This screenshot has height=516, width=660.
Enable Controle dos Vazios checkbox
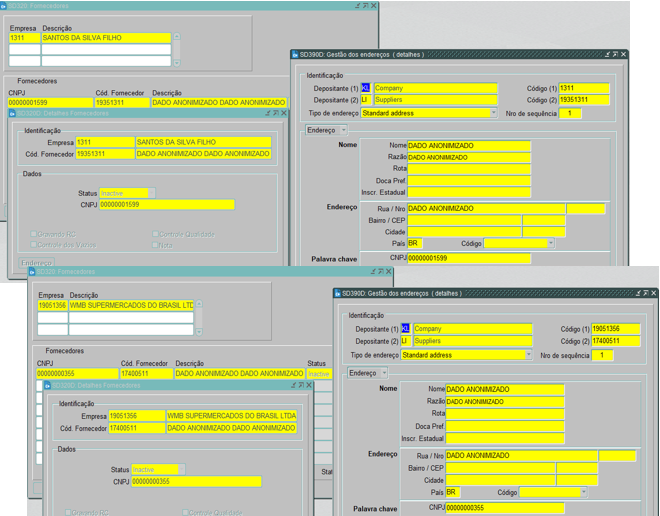(x=33, y=244)
